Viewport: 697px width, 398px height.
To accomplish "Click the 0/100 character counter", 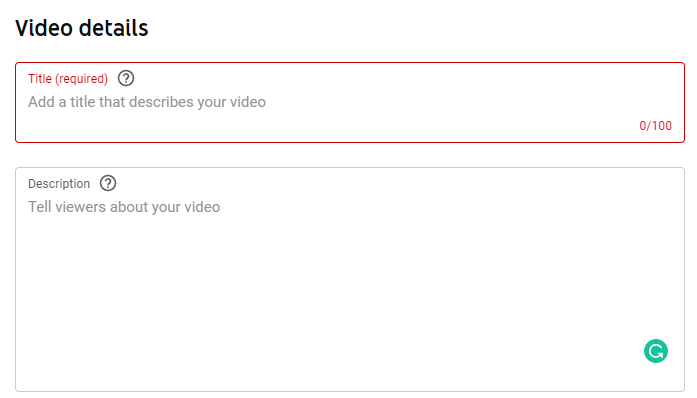I will pyautogui.click(x=655, y=126).
